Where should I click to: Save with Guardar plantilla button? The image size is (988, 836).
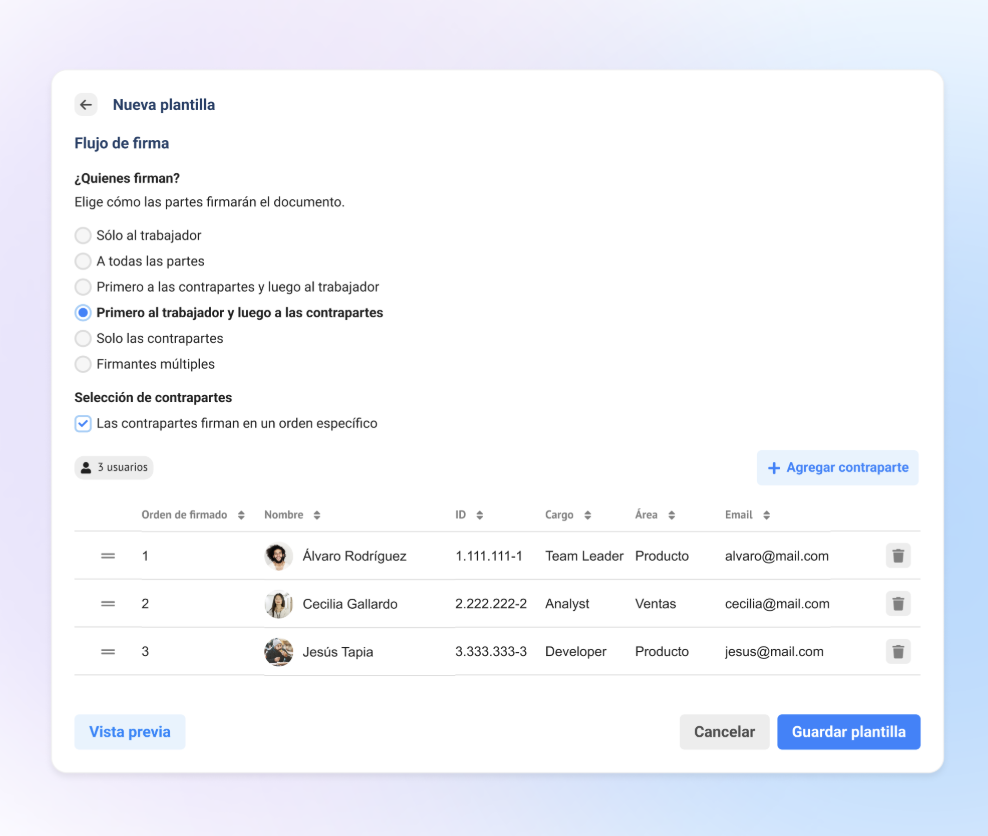(x=848, y=732)
